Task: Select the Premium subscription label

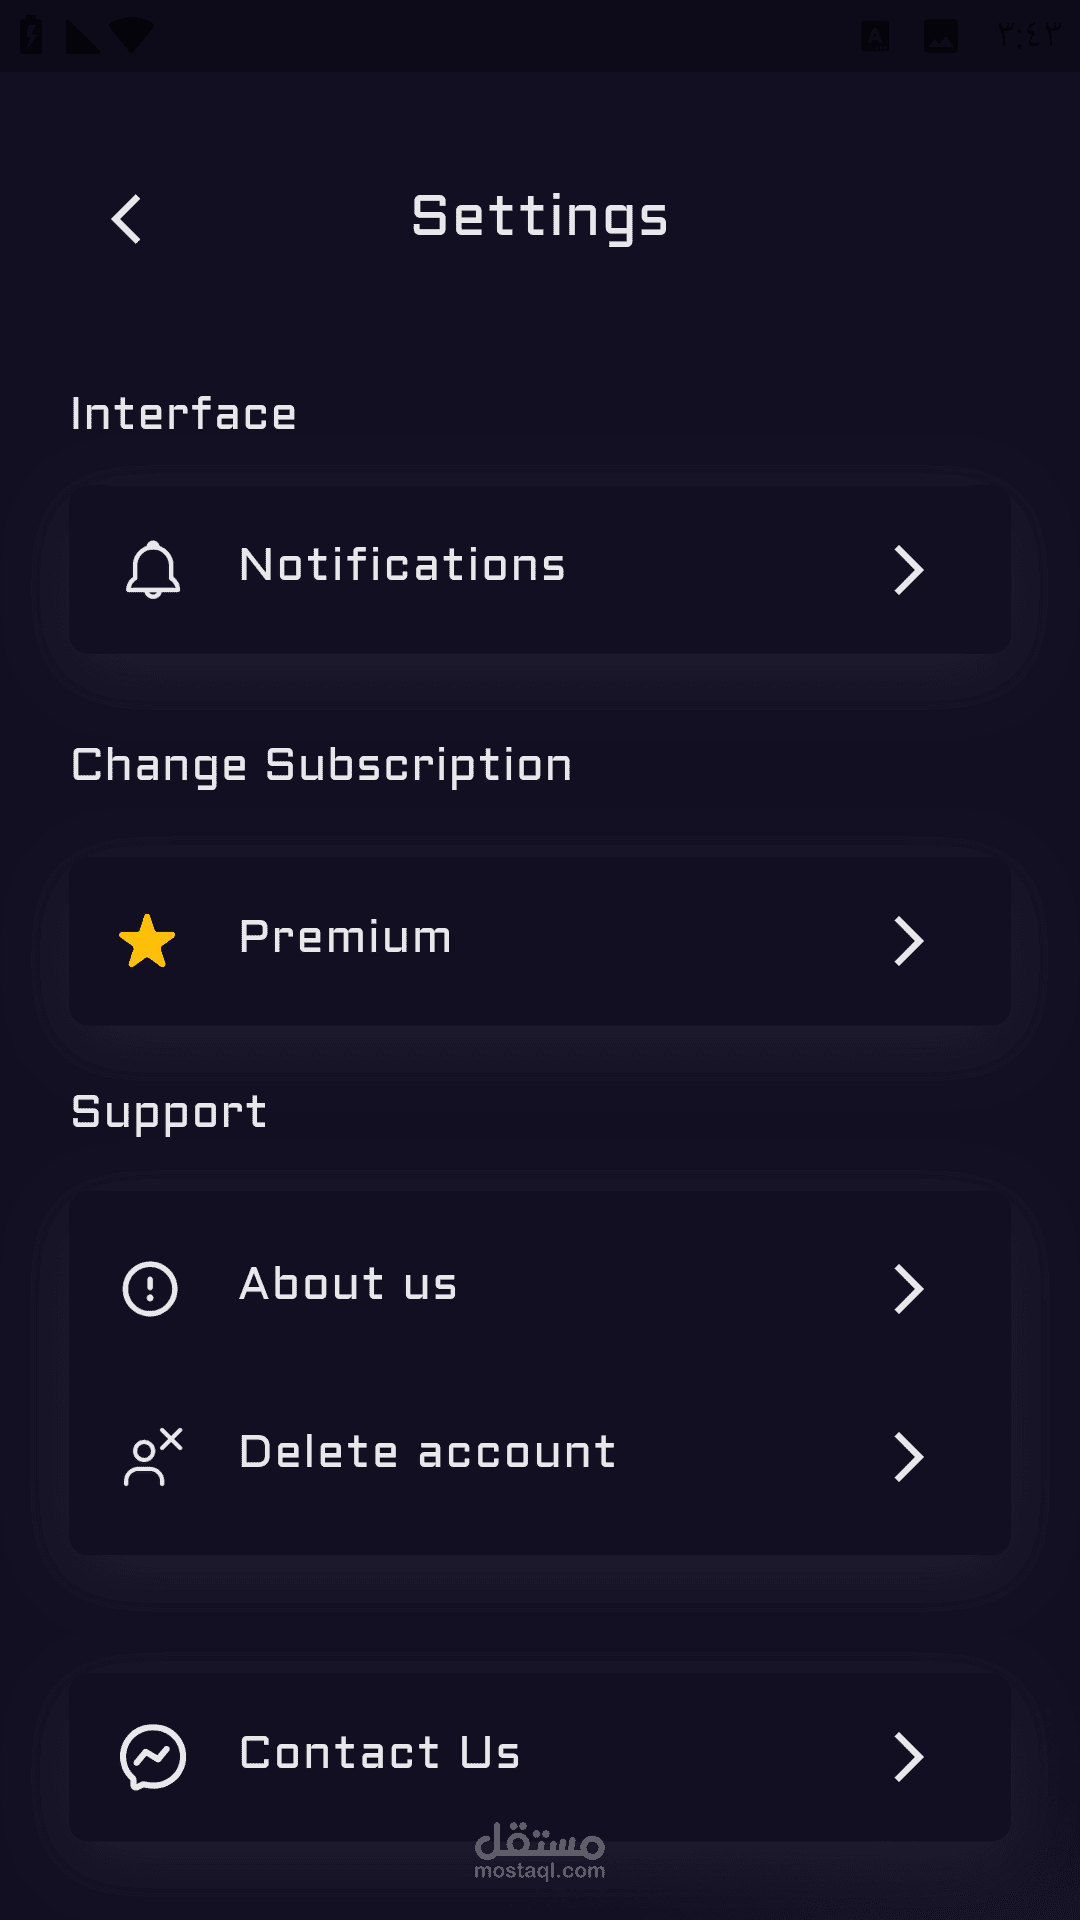Action: tap(346, 938)
